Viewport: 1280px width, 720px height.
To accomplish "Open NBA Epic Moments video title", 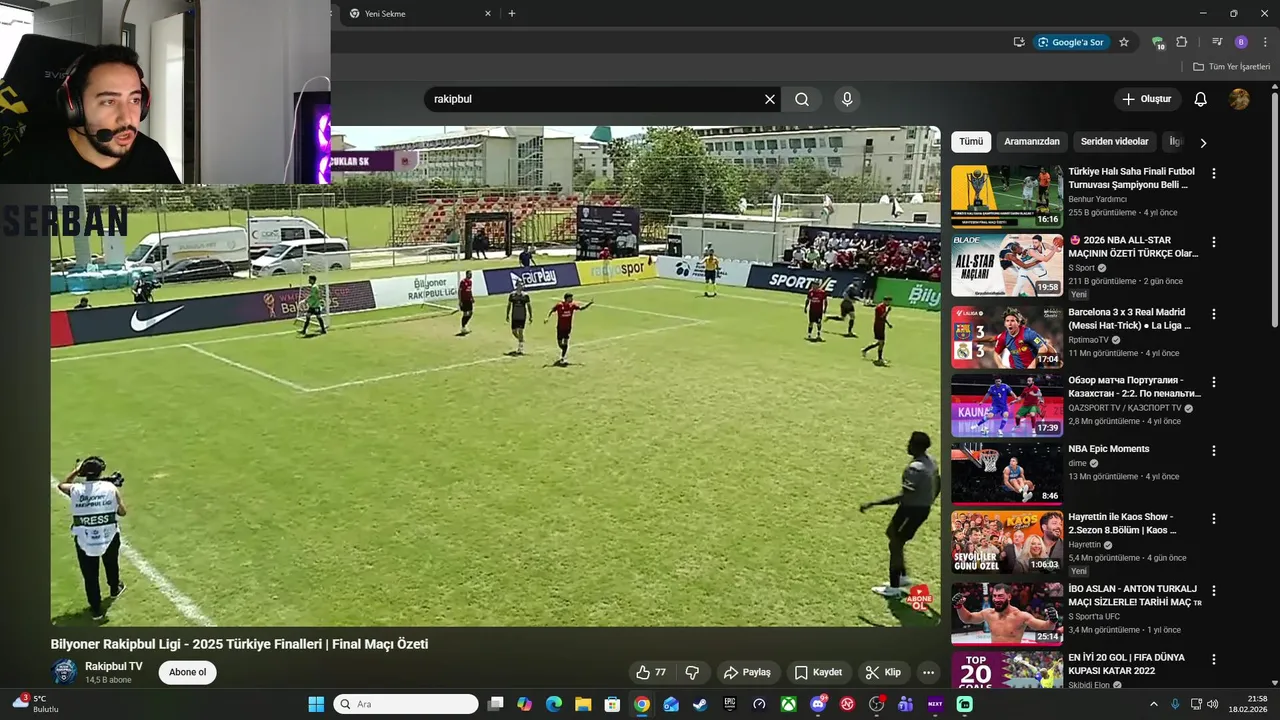I will click(1109, 449).
